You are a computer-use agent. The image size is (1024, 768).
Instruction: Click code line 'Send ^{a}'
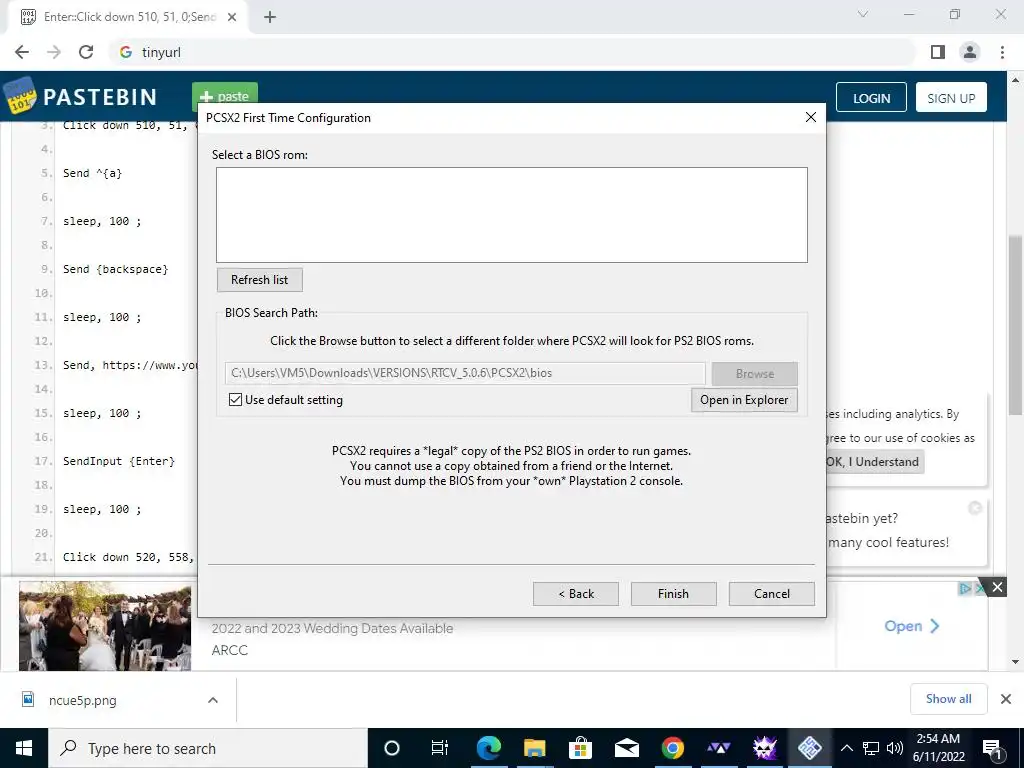[93, 173]
